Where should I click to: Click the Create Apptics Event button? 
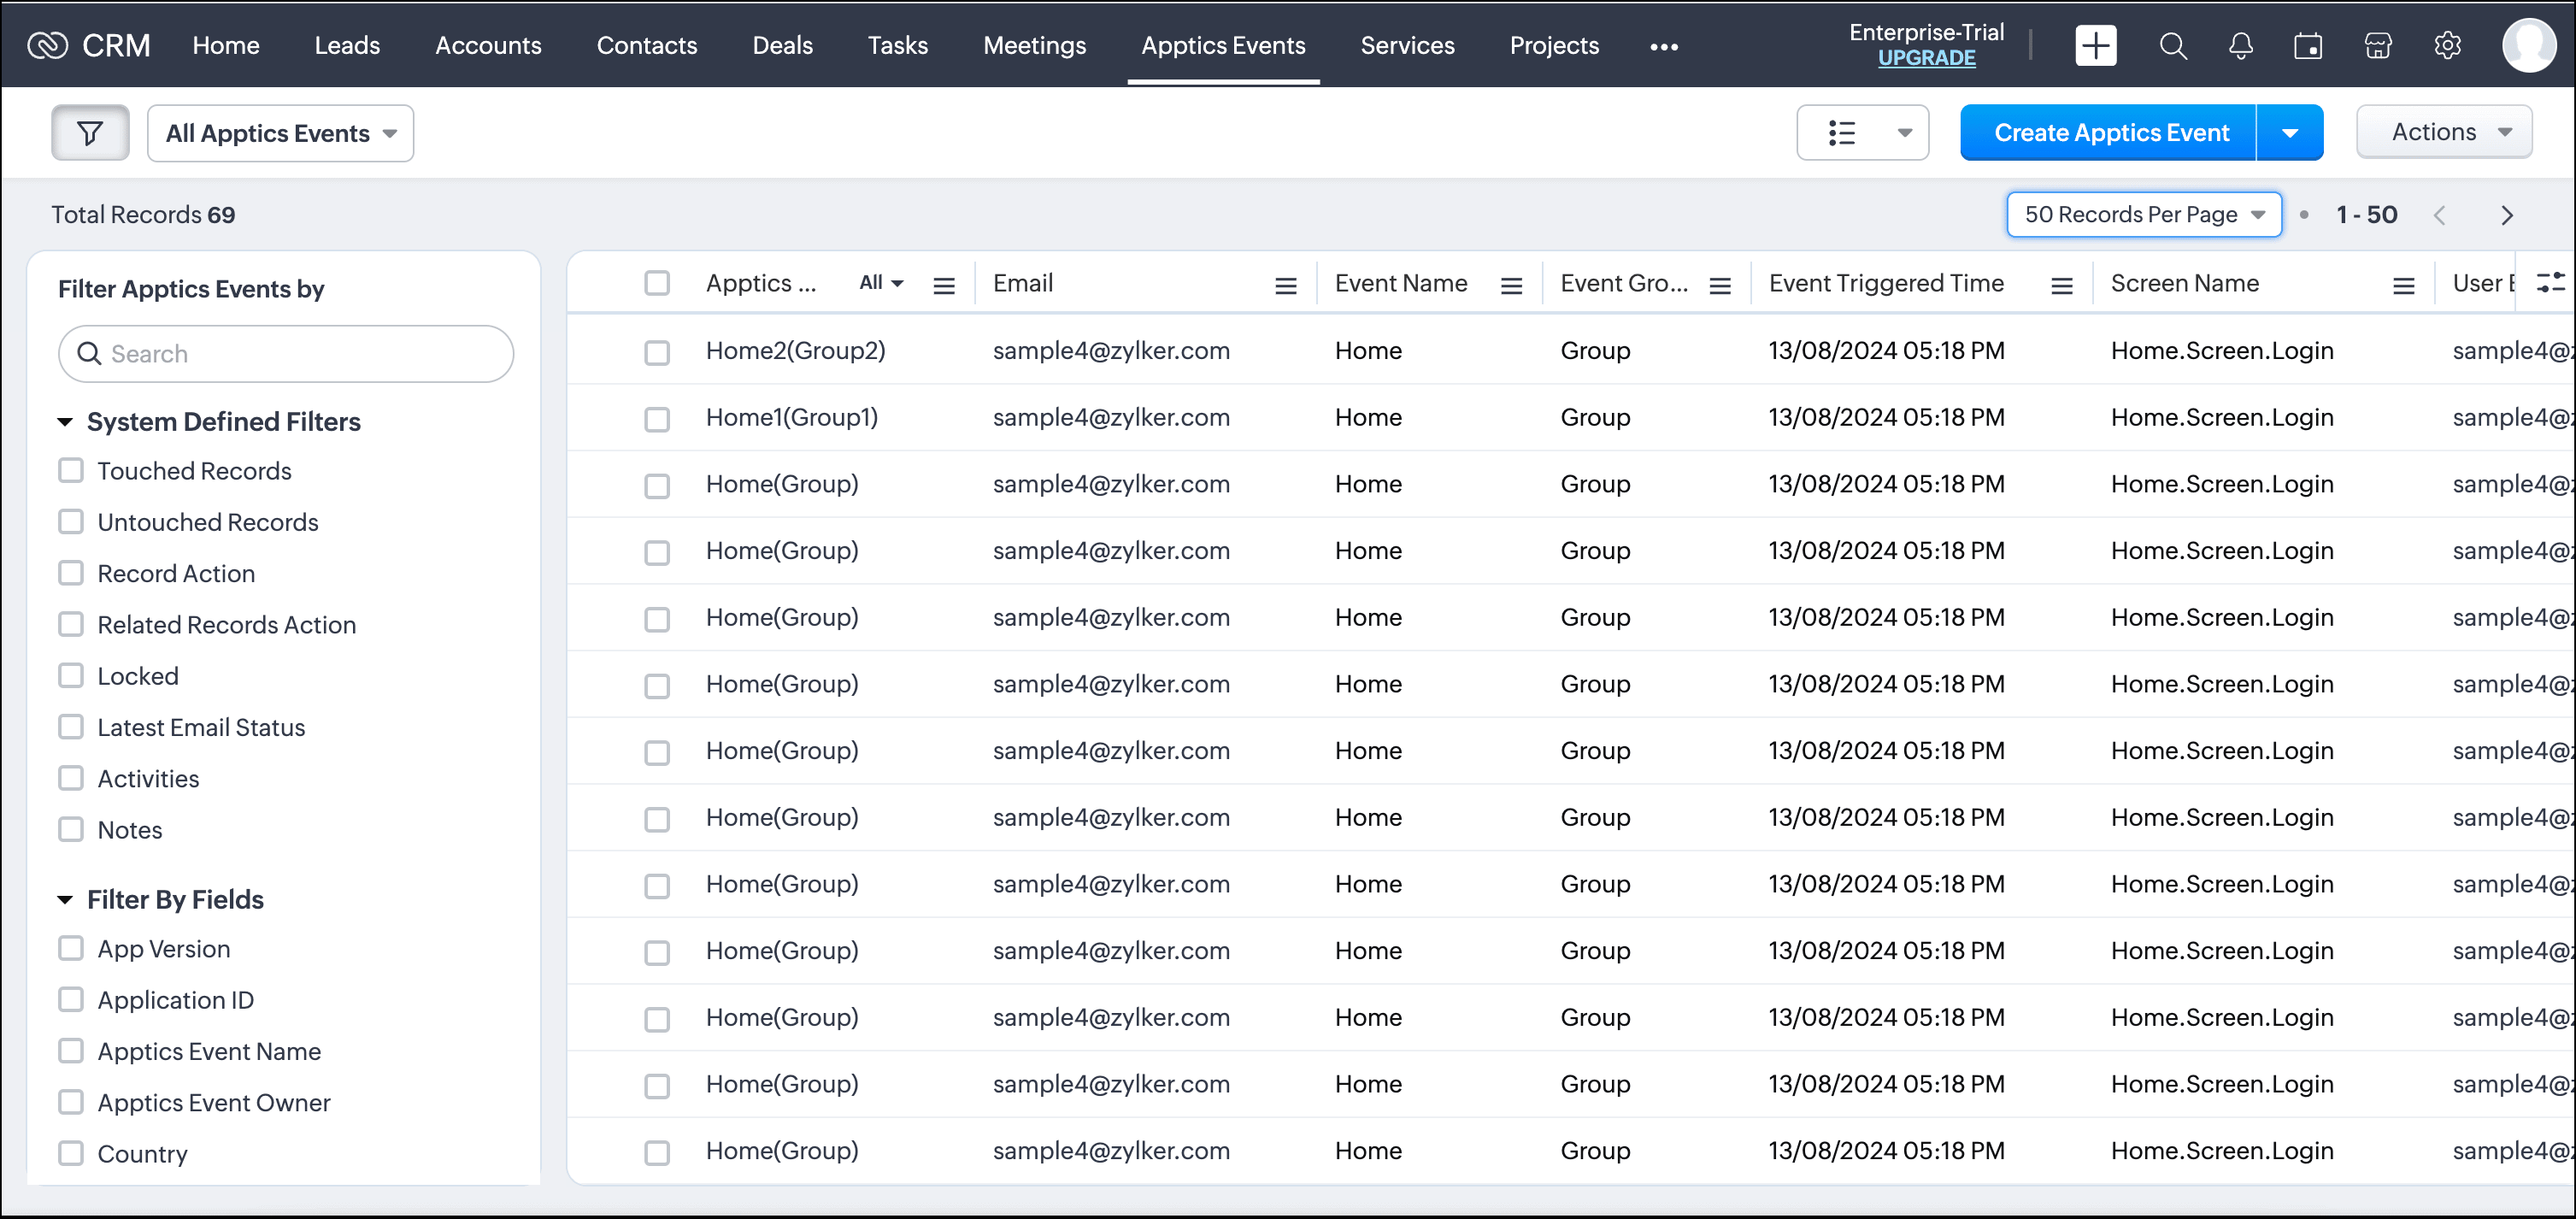(x=2110, y=133)
